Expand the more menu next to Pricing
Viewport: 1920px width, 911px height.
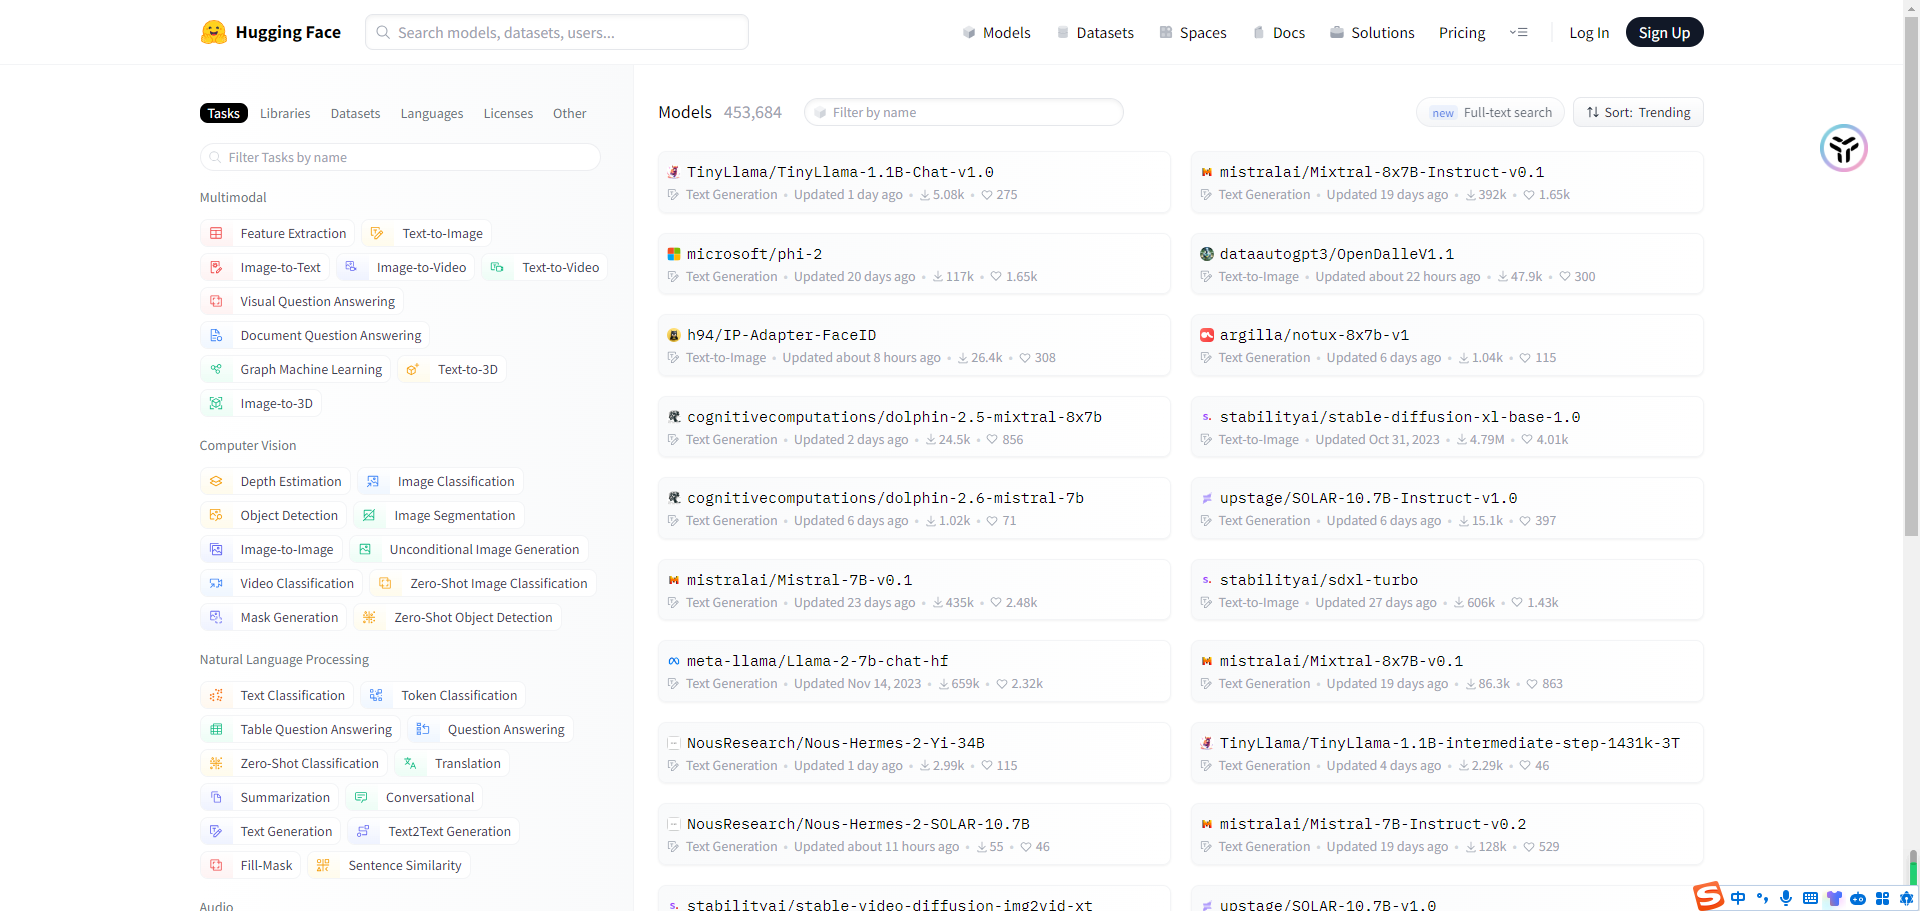pos(1518,32)
